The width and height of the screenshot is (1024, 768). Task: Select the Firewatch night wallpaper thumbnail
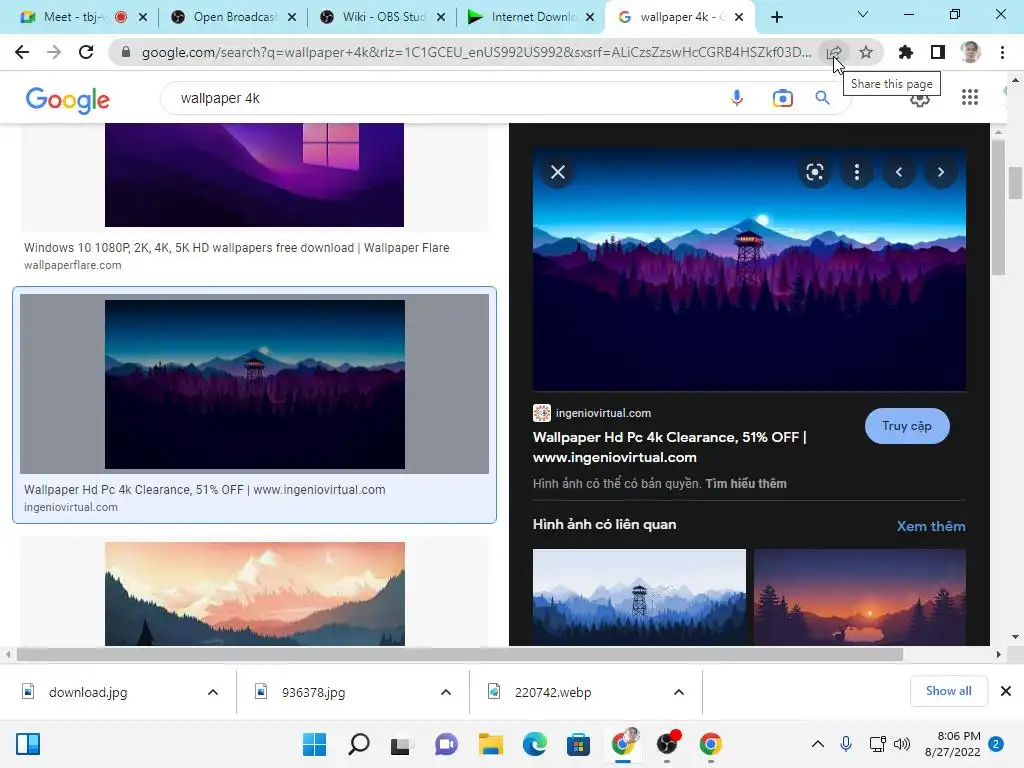255,384
